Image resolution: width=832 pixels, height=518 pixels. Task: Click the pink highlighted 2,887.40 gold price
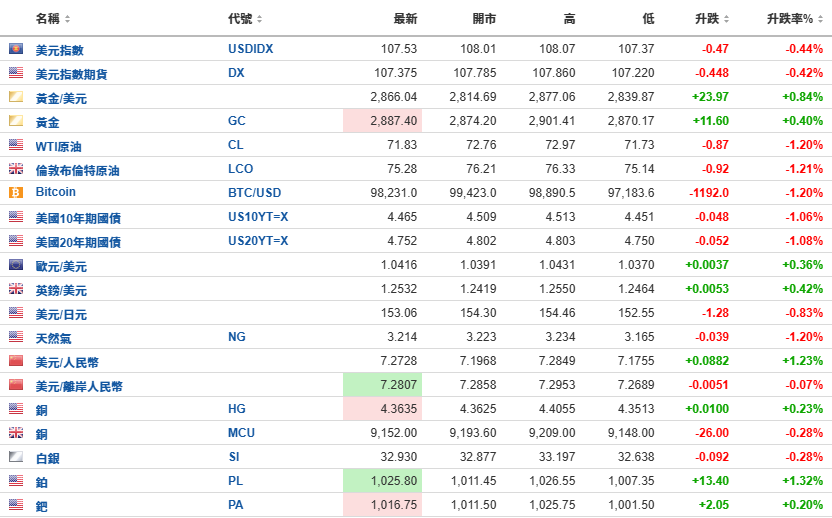(x=383, y=120)
